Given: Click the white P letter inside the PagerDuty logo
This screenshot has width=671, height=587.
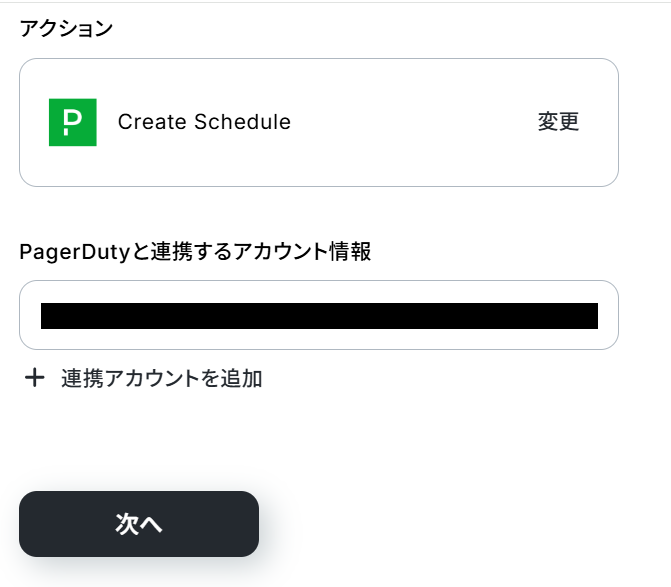Looking at the screenshot, I should (x=72, y=122).
